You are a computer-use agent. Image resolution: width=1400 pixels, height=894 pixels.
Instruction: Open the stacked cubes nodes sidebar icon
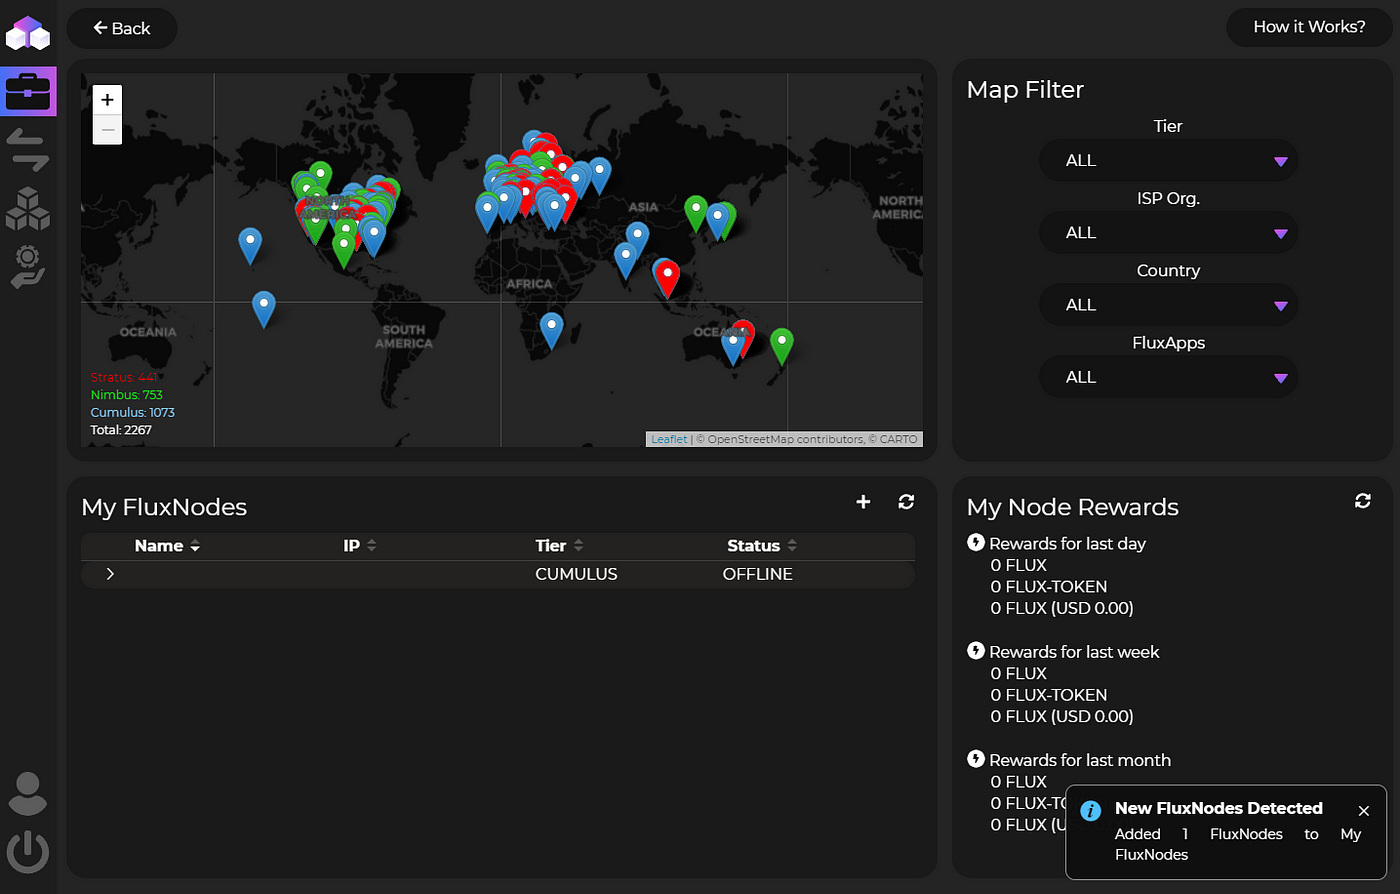click(28, 208)
